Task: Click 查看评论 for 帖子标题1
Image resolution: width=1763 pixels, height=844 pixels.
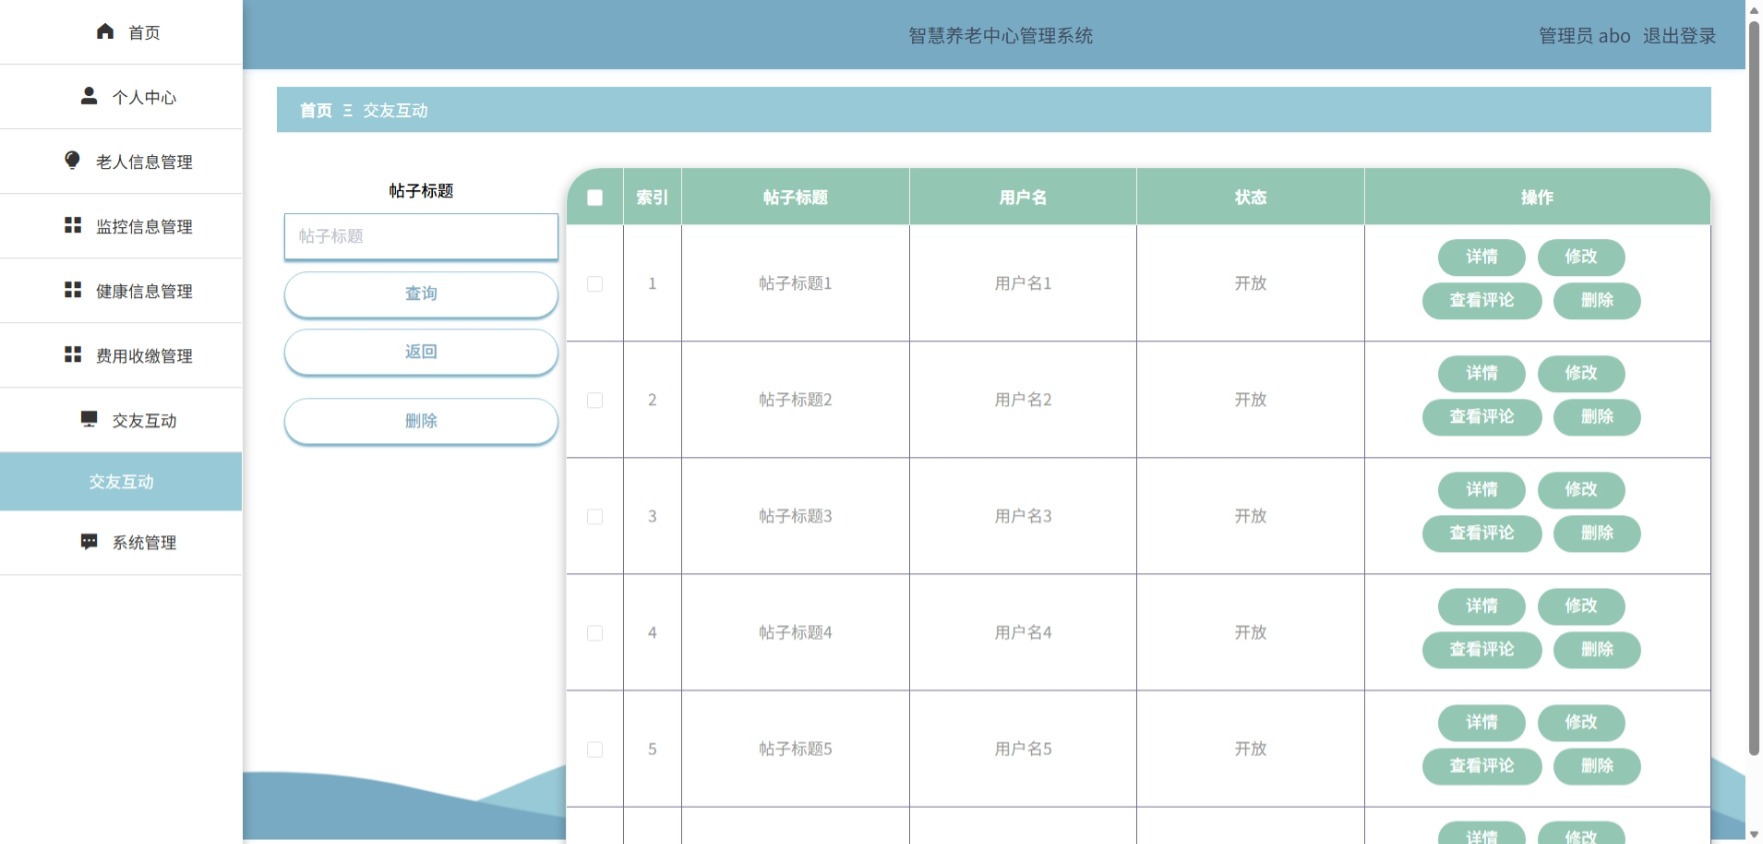Action: 1482,300
